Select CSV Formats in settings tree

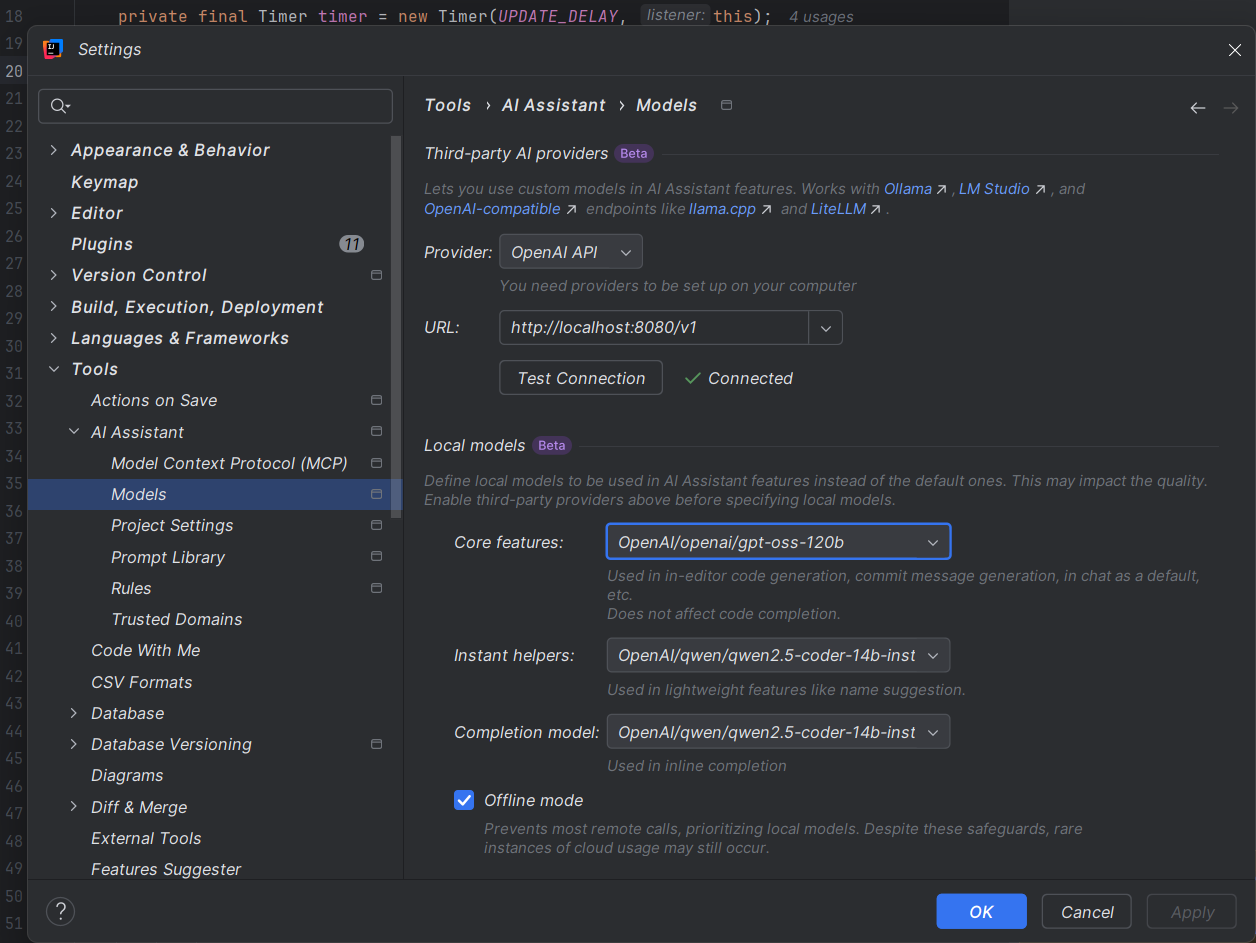142,682
